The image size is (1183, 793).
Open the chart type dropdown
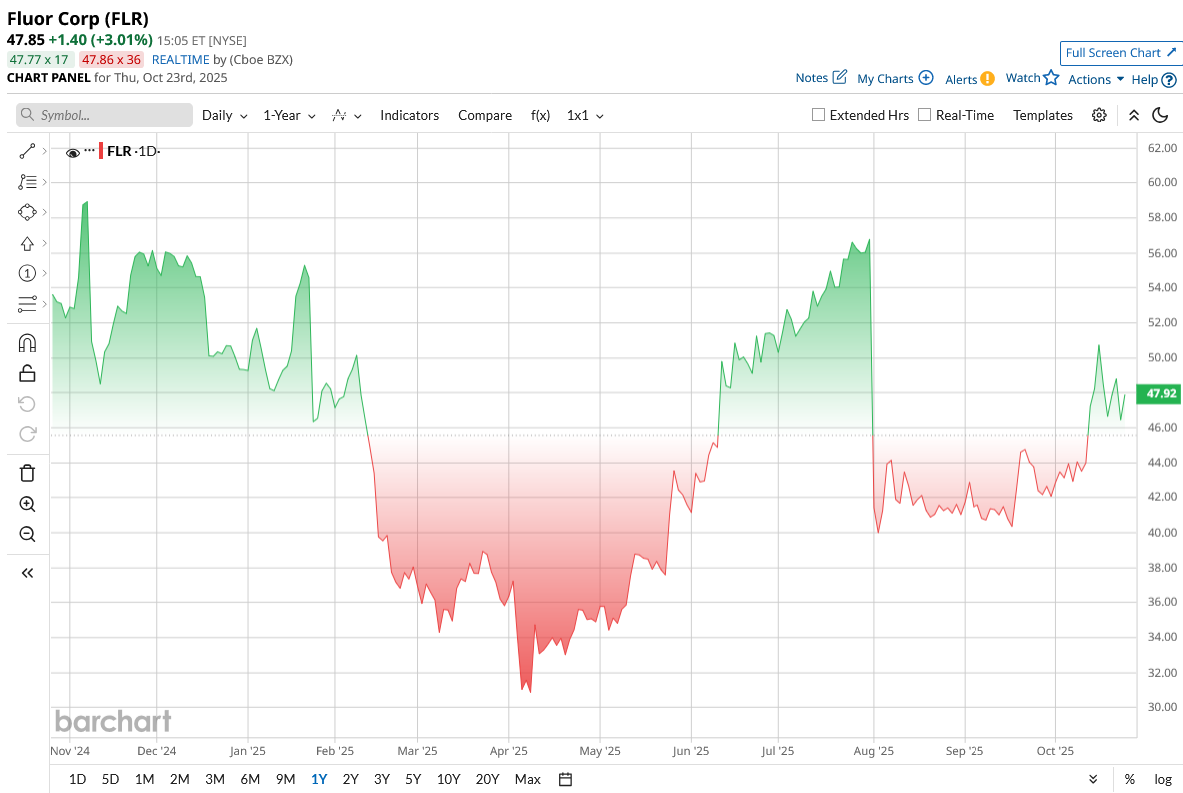point(347,115)
